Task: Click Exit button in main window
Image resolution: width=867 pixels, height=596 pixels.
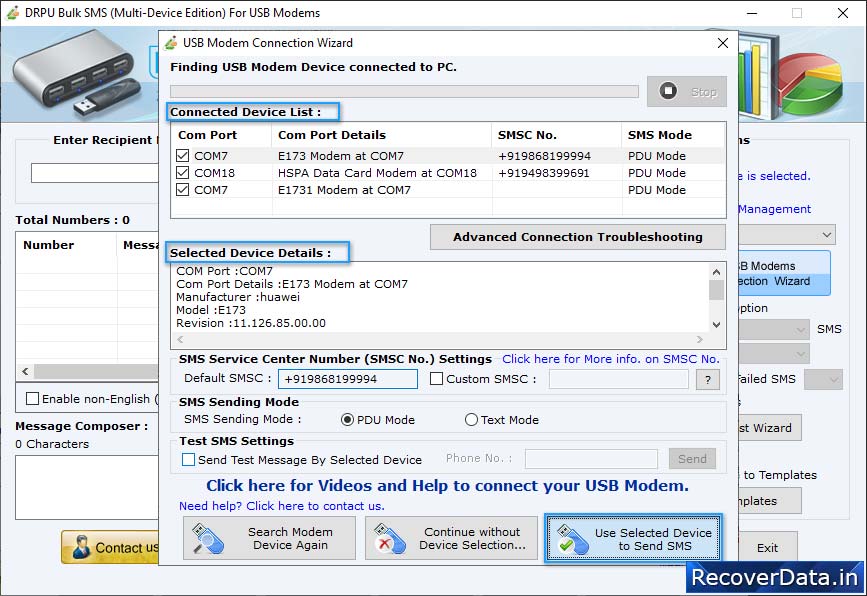Action: 767,547
